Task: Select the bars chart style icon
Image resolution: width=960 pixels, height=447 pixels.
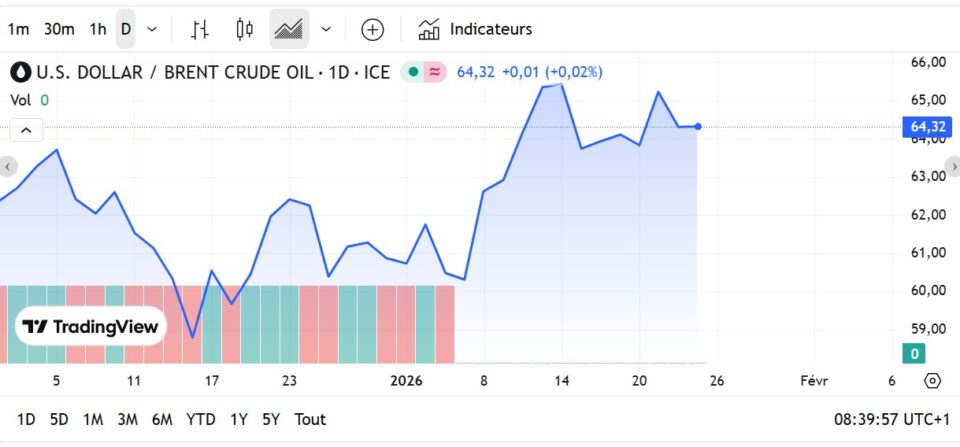Action: (x=200, y=29)
